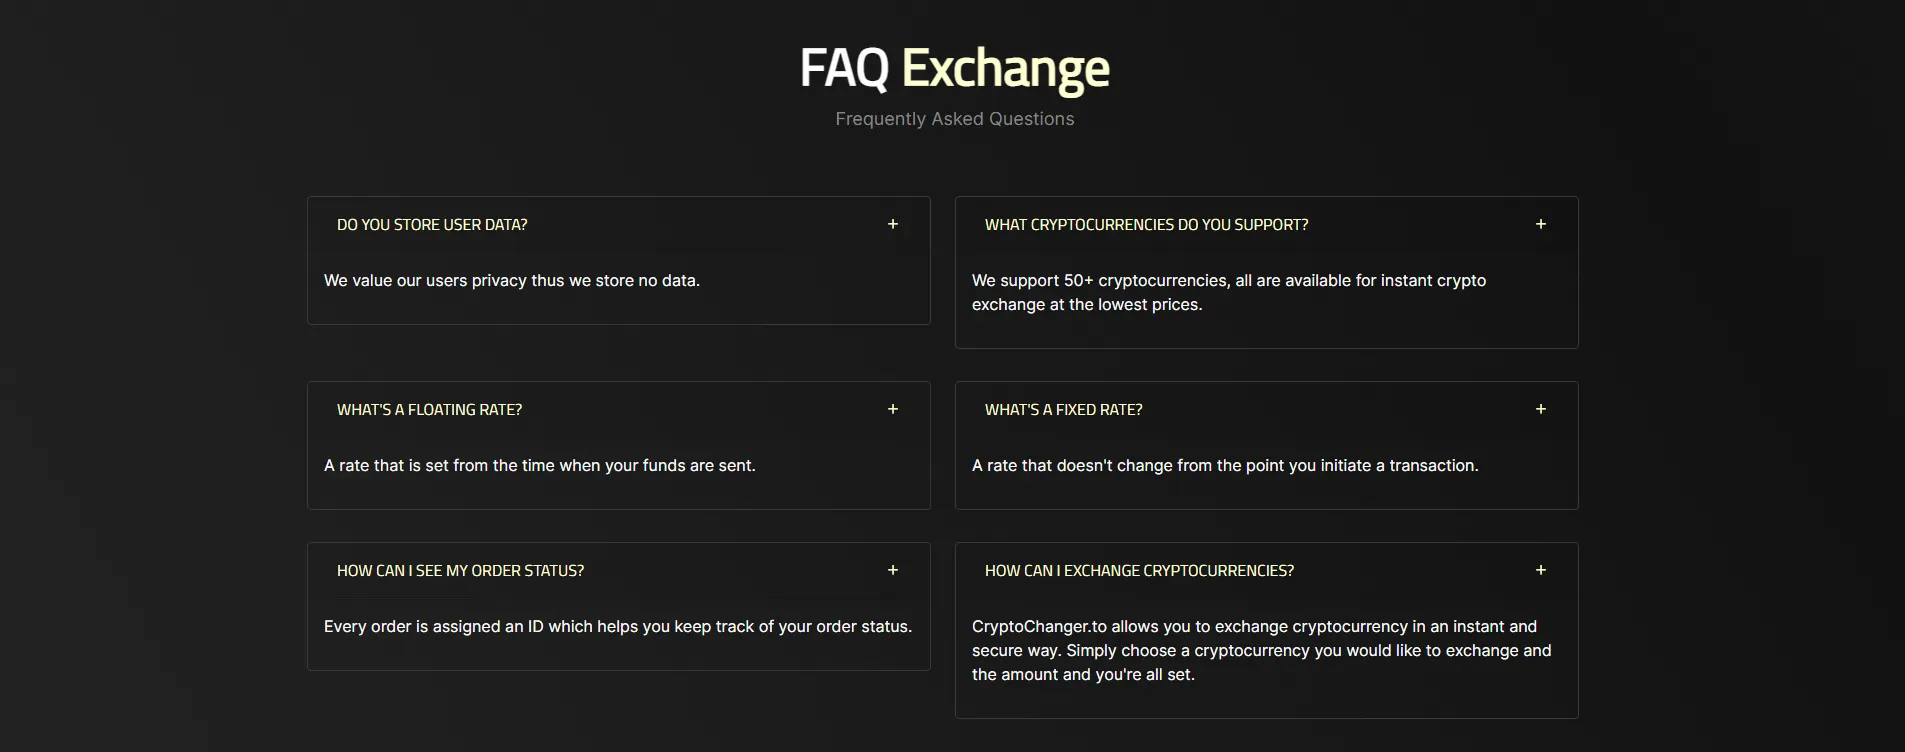This screenshot has width=1905, height=752.
Task: Expand the 'WHAT'S A FLOATING RATE?' heading
Action: coord(429,410)
